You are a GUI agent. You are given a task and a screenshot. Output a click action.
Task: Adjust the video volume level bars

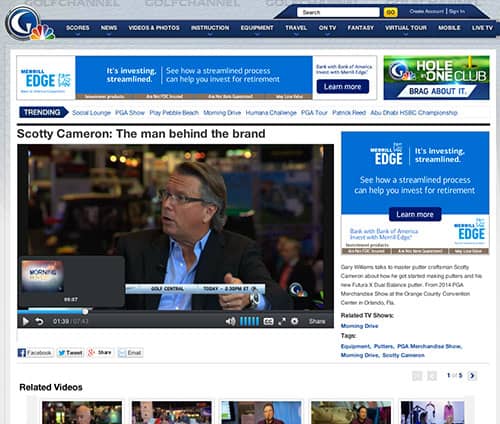point(249,321)
